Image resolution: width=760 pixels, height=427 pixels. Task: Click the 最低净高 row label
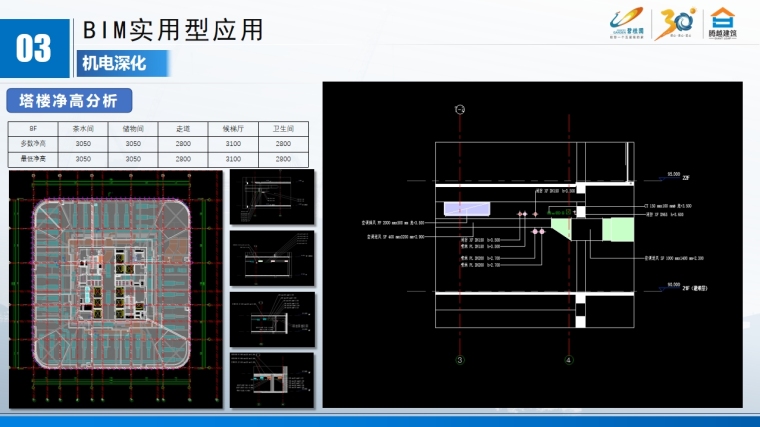pyautogui.click(x=33, y=159)
